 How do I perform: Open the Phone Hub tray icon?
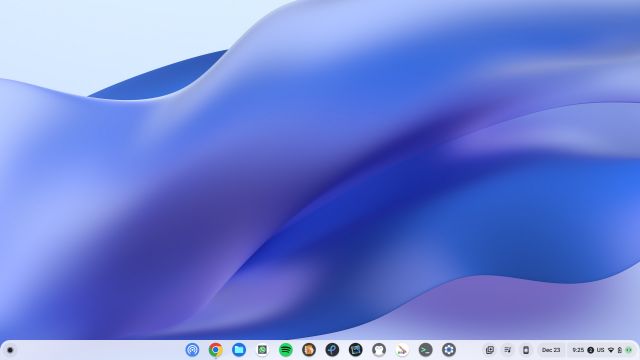click(x=526, y=350)
